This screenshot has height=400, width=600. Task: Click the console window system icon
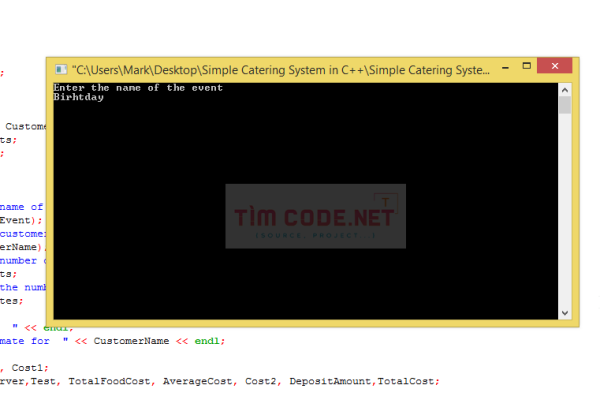(61, 69)
